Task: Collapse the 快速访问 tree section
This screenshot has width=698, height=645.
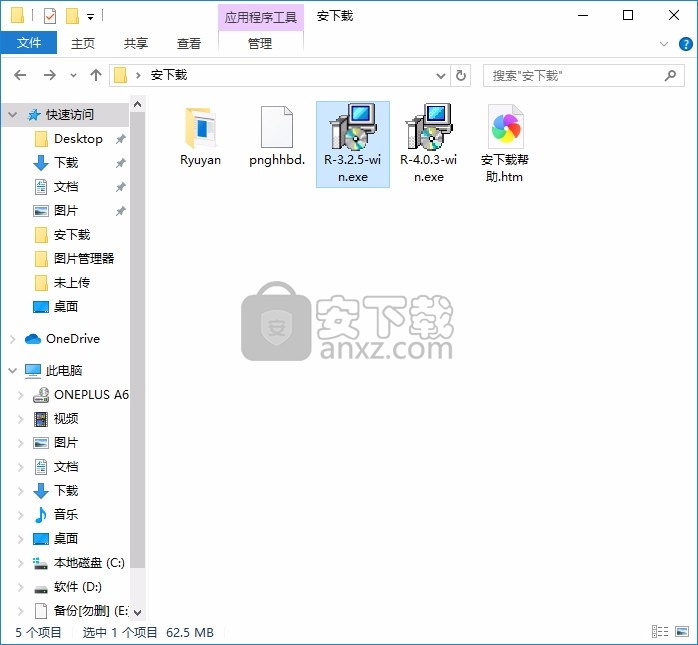Action: pyautogui.click(x=12, y=115)
